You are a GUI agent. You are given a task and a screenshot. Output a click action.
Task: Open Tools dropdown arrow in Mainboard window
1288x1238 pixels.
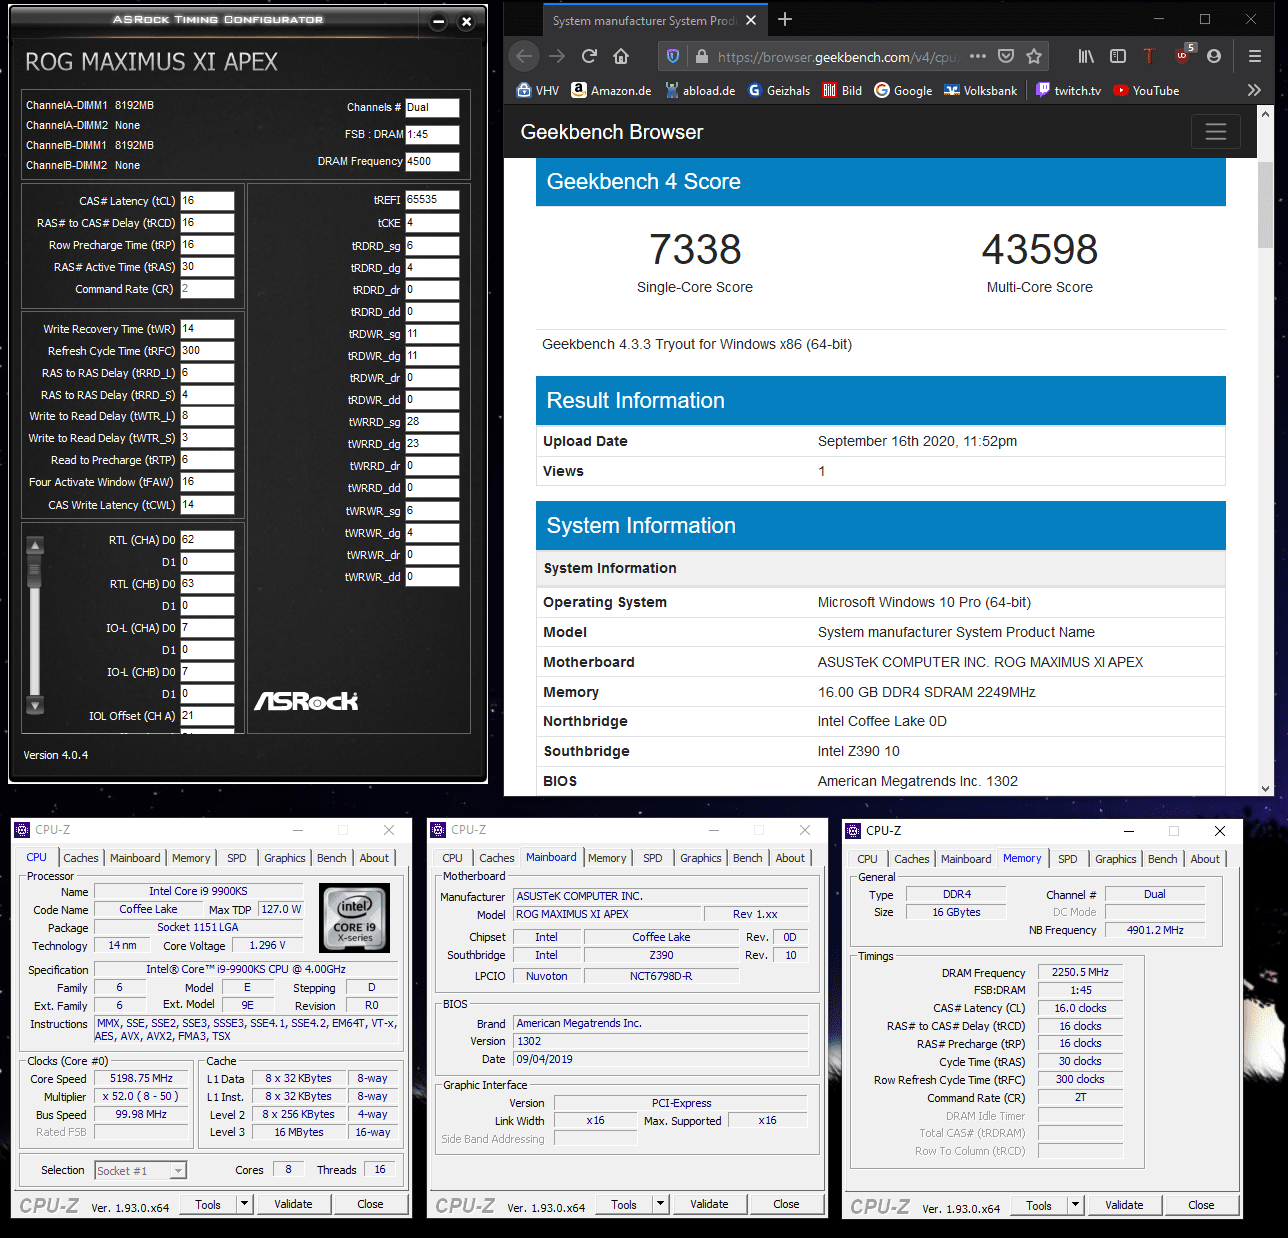click(660, 1204)
